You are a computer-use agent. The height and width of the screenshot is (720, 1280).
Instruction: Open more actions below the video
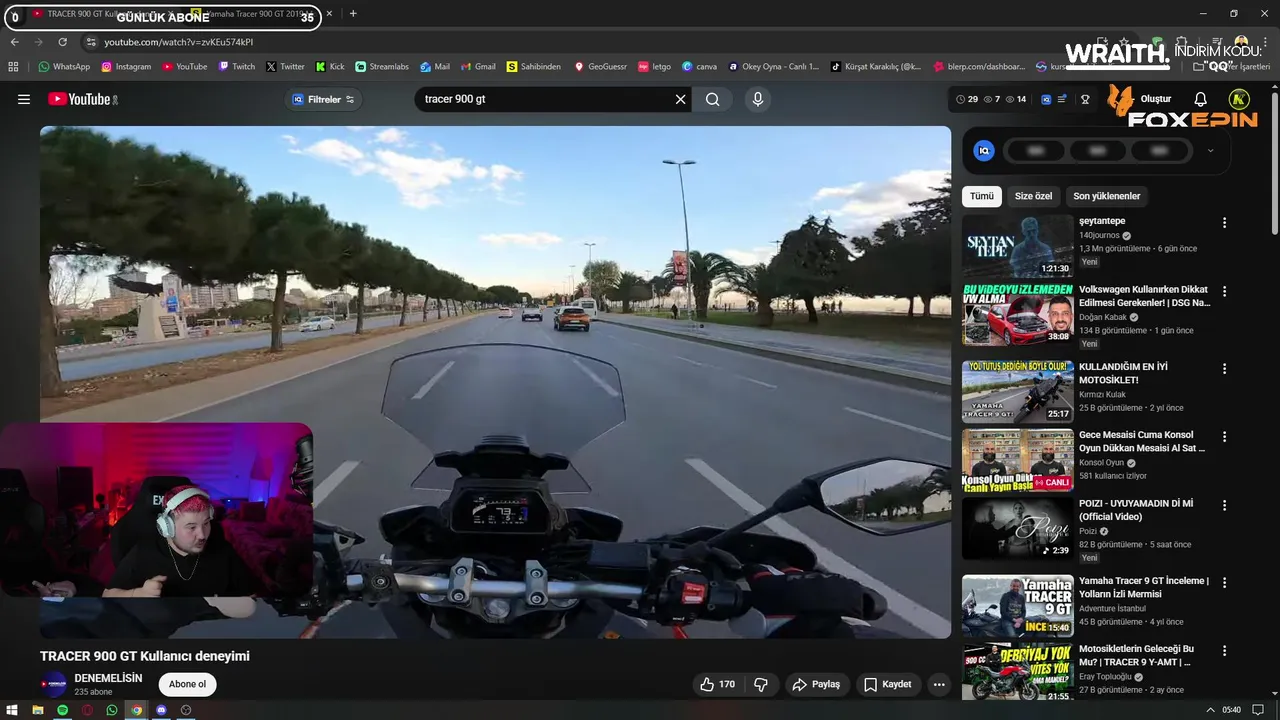pos(938,685)
